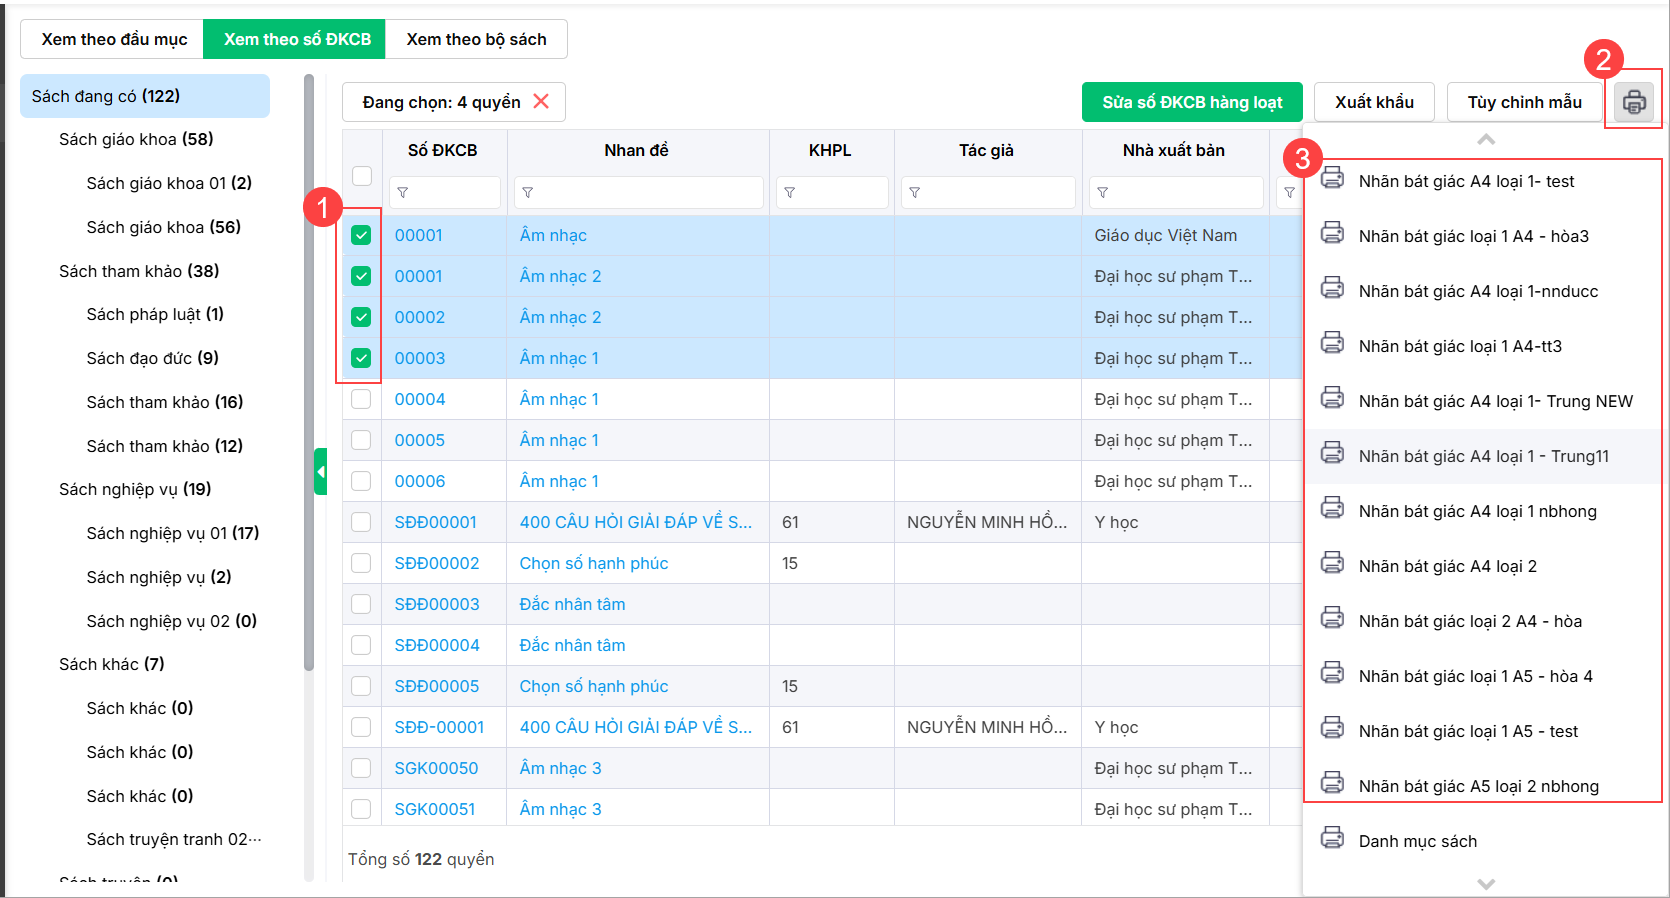The height and width of the screenshot is (898, 1670).
Task: Collapse the left category panel green handle
Action: click(320, 471)
